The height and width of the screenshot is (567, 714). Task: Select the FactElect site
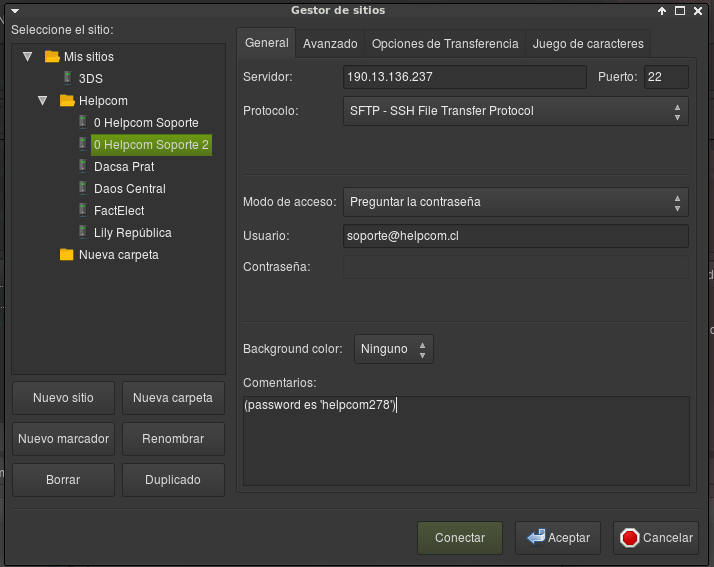(119, 211)
